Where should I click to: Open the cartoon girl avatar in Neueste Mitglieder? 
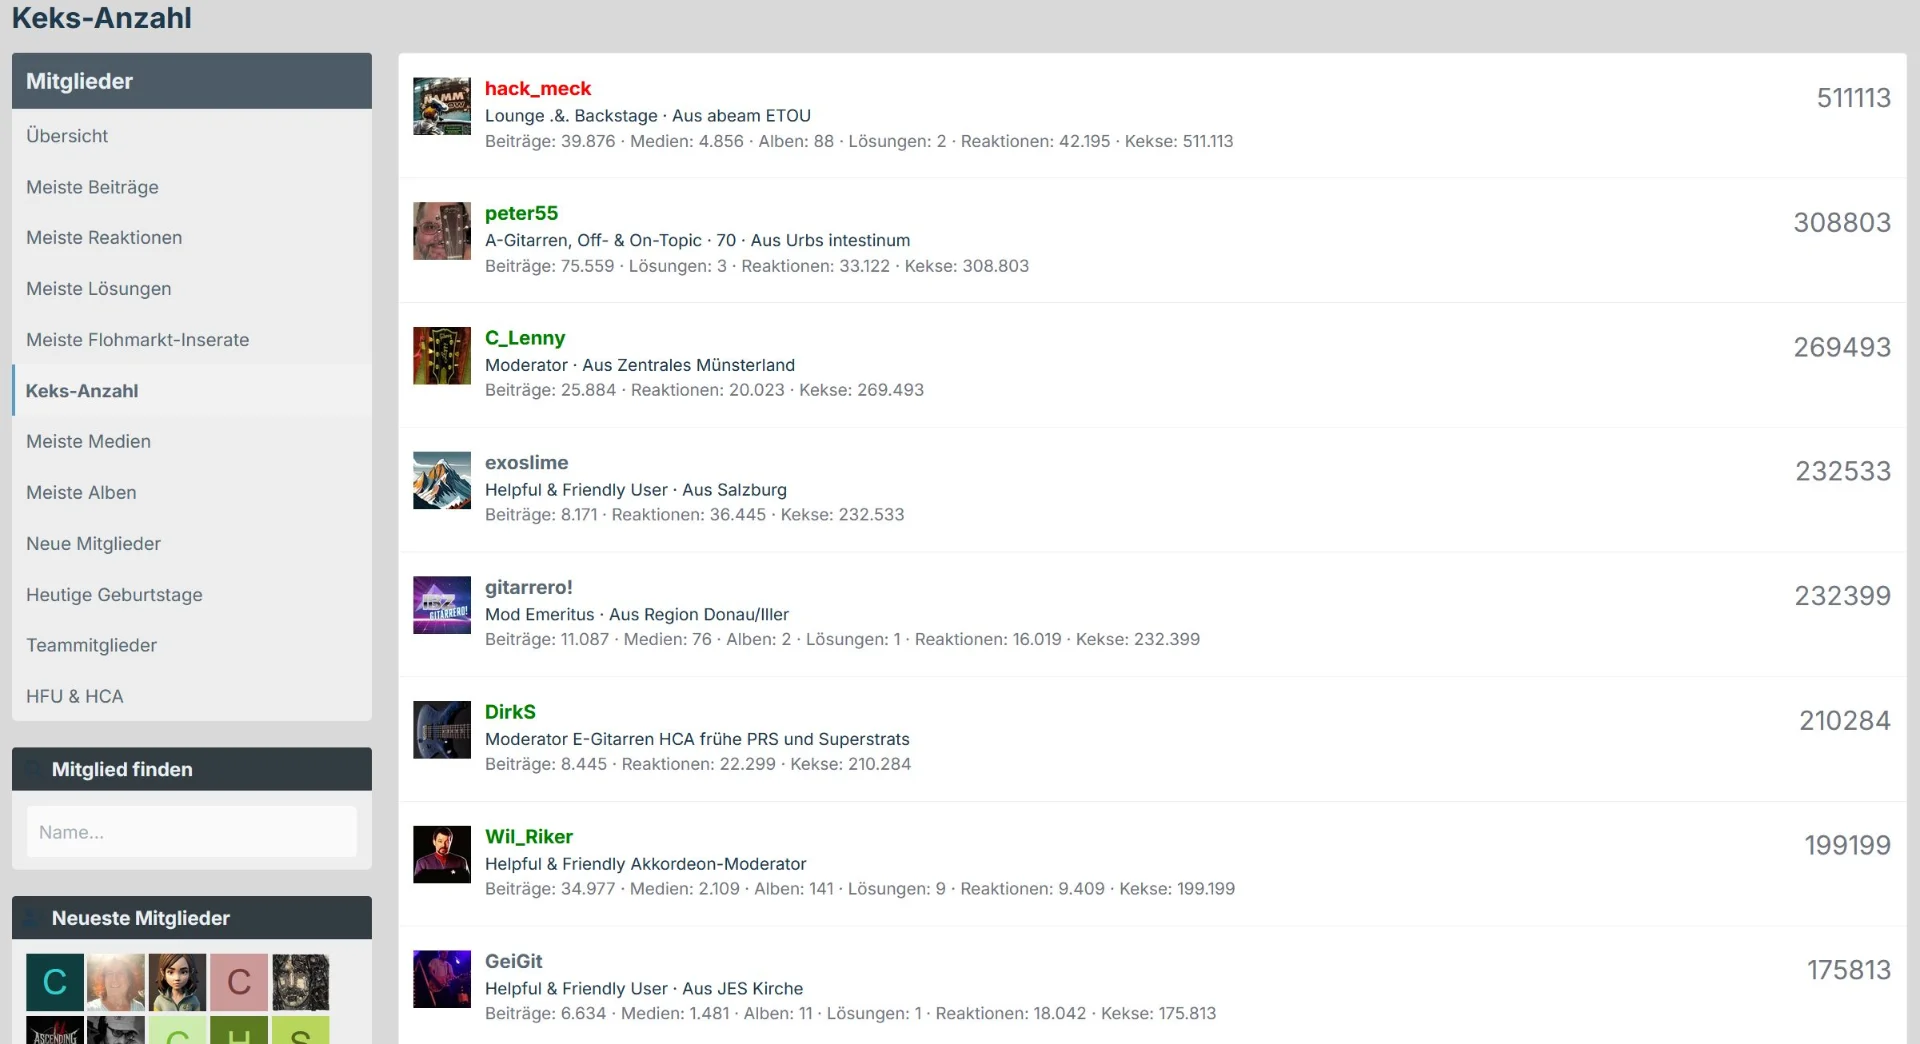[178, 982]
